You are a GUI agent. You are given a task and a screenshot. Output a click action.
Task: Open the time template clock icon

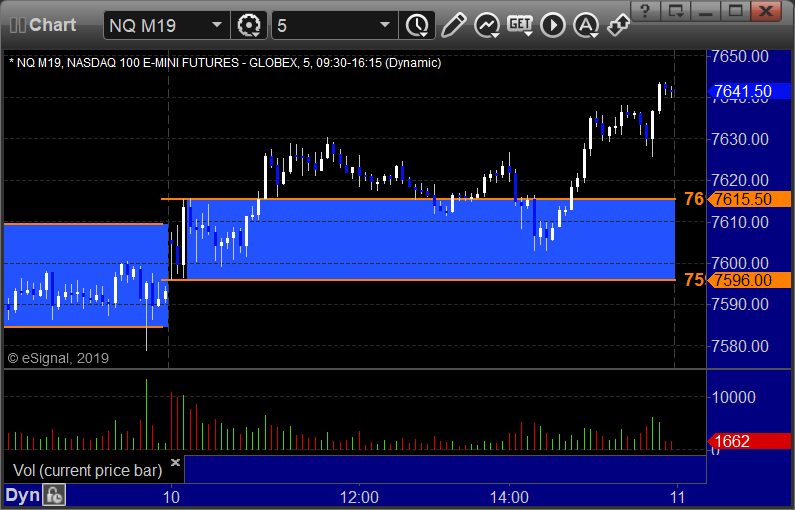pyautogui.click(x=417, y=25)
